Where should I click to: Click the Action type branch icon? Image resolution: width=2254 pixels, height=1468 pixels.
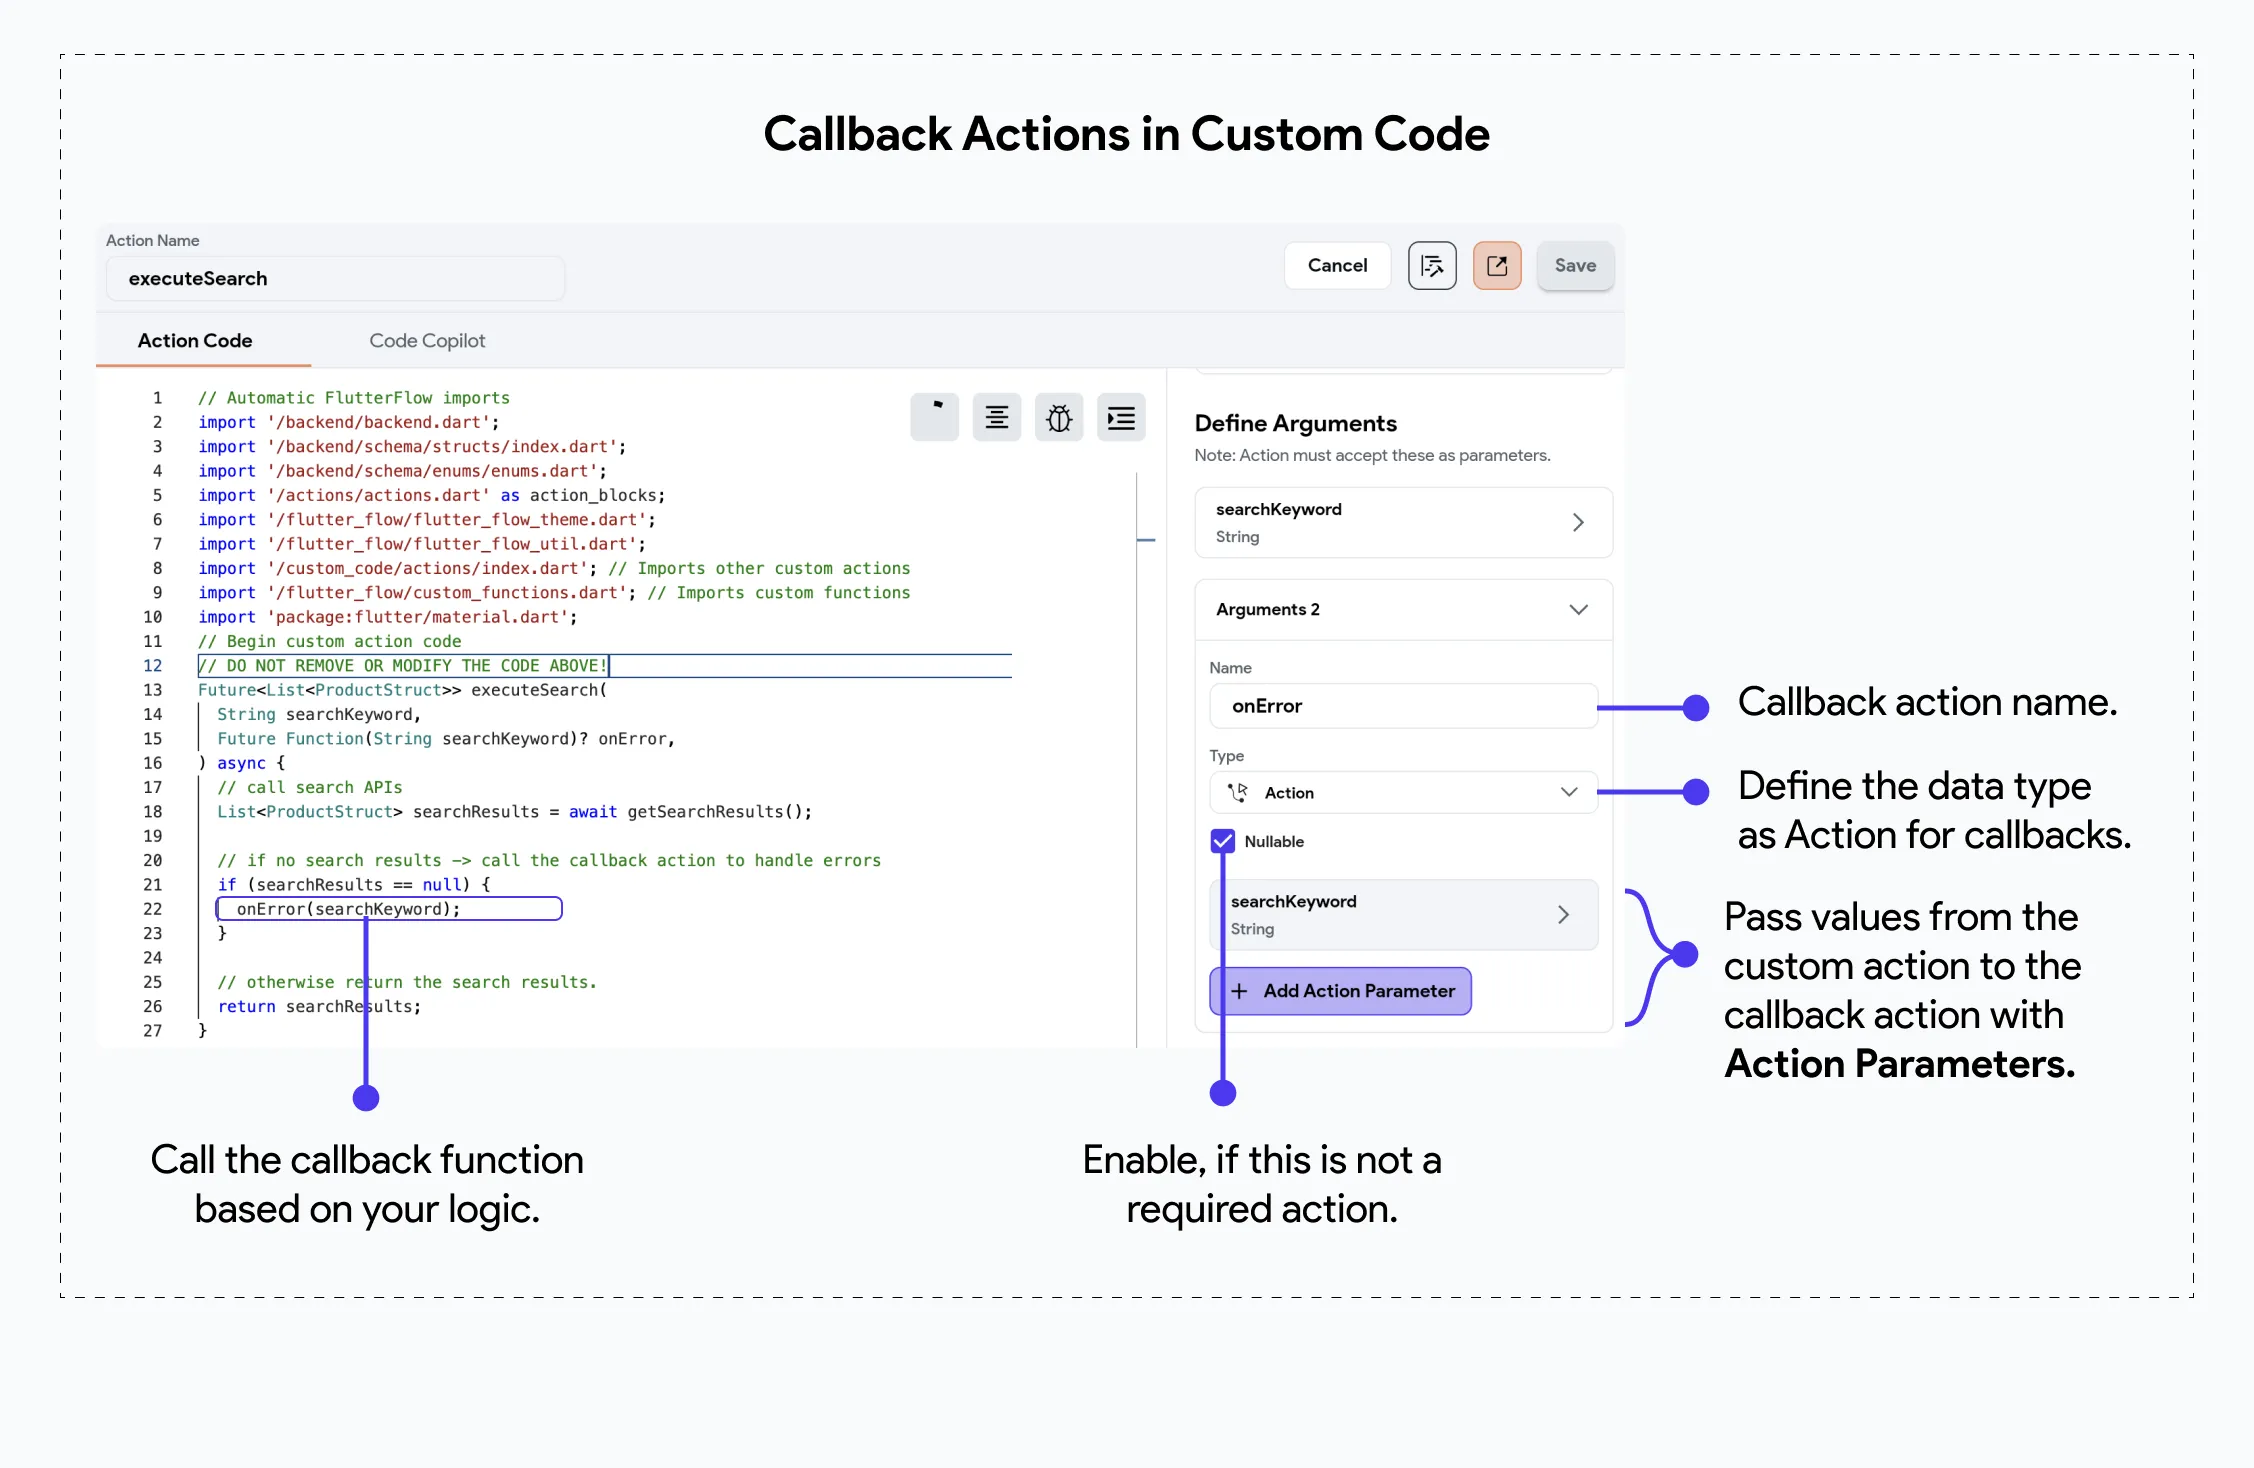(1238, 792)
